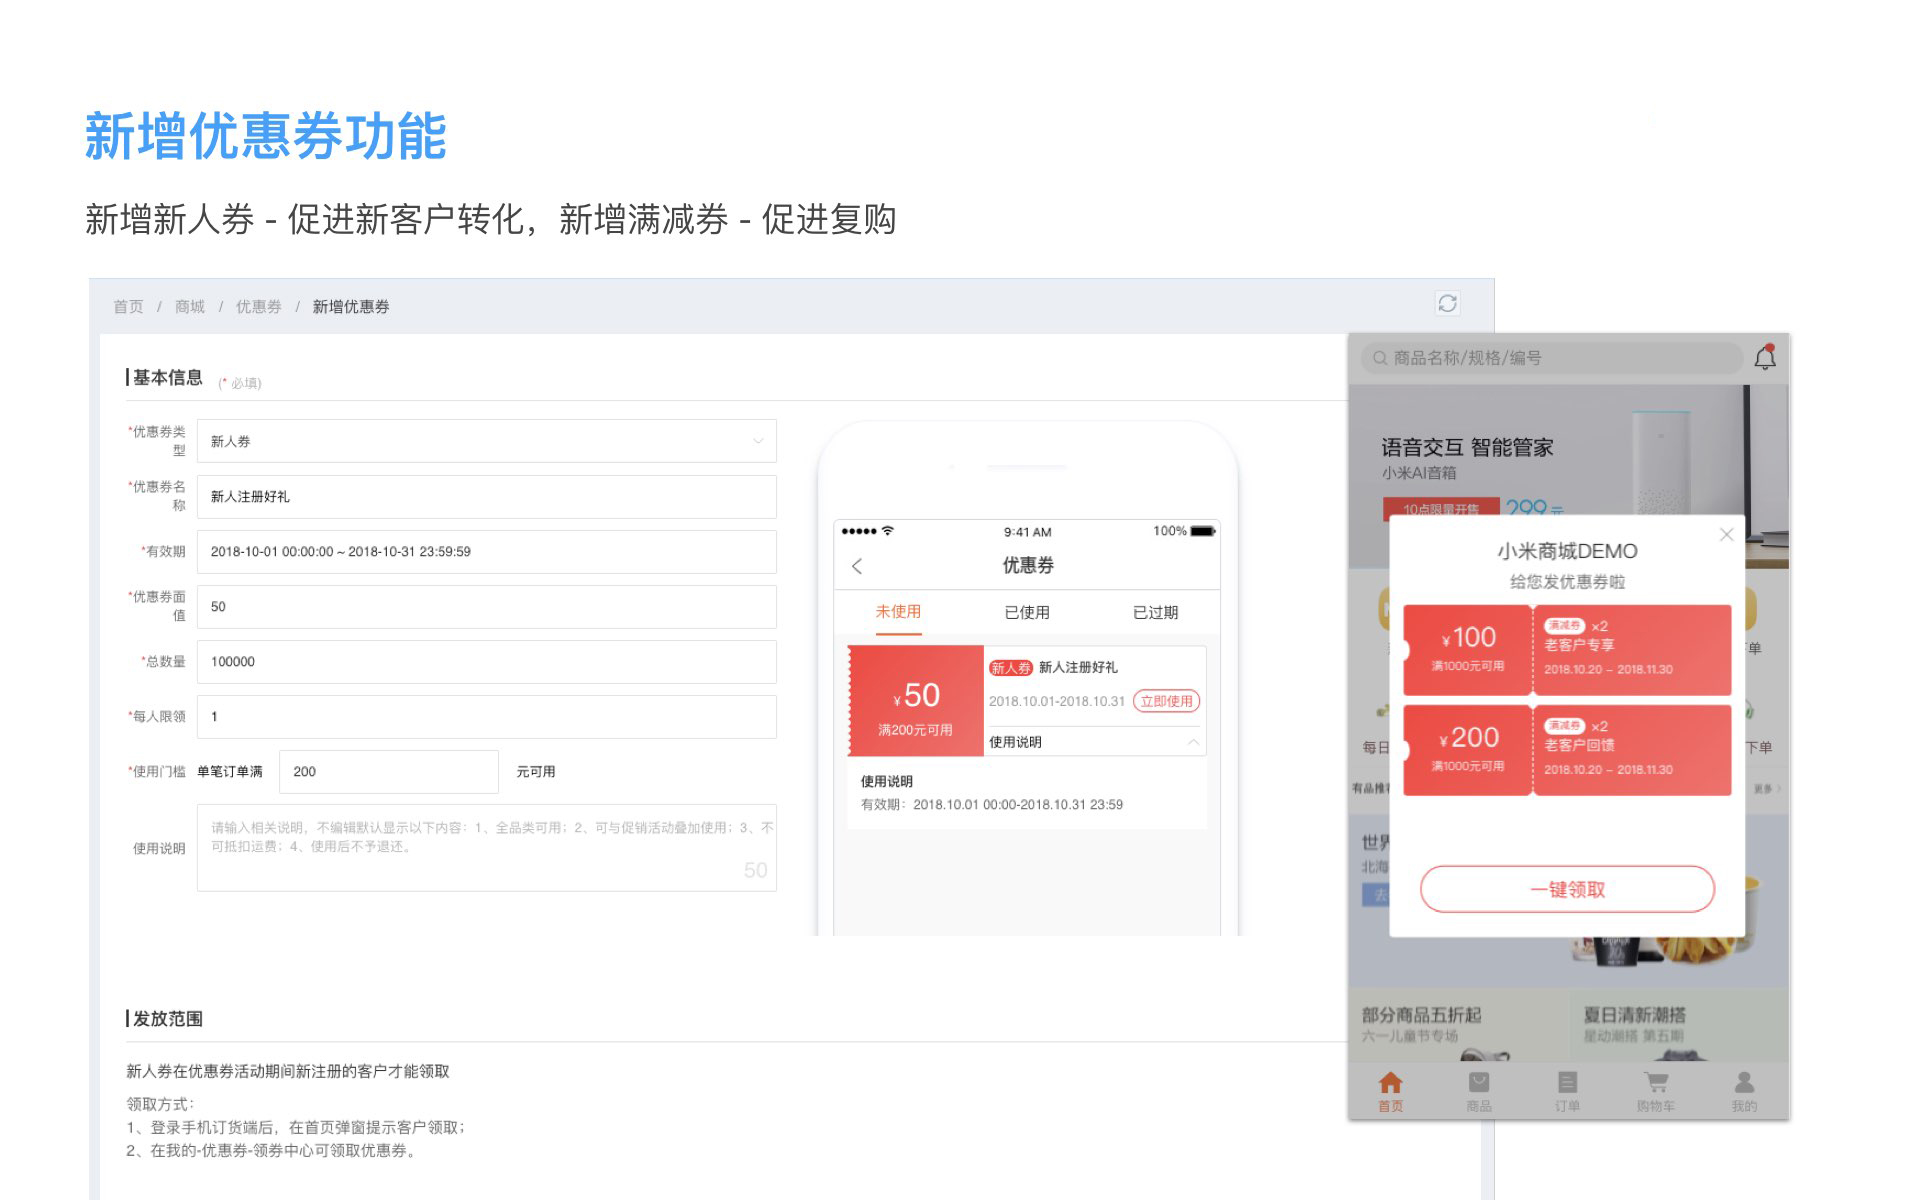
Task: Click the 商品名称 search field
Action: (x=1550, y=358)
